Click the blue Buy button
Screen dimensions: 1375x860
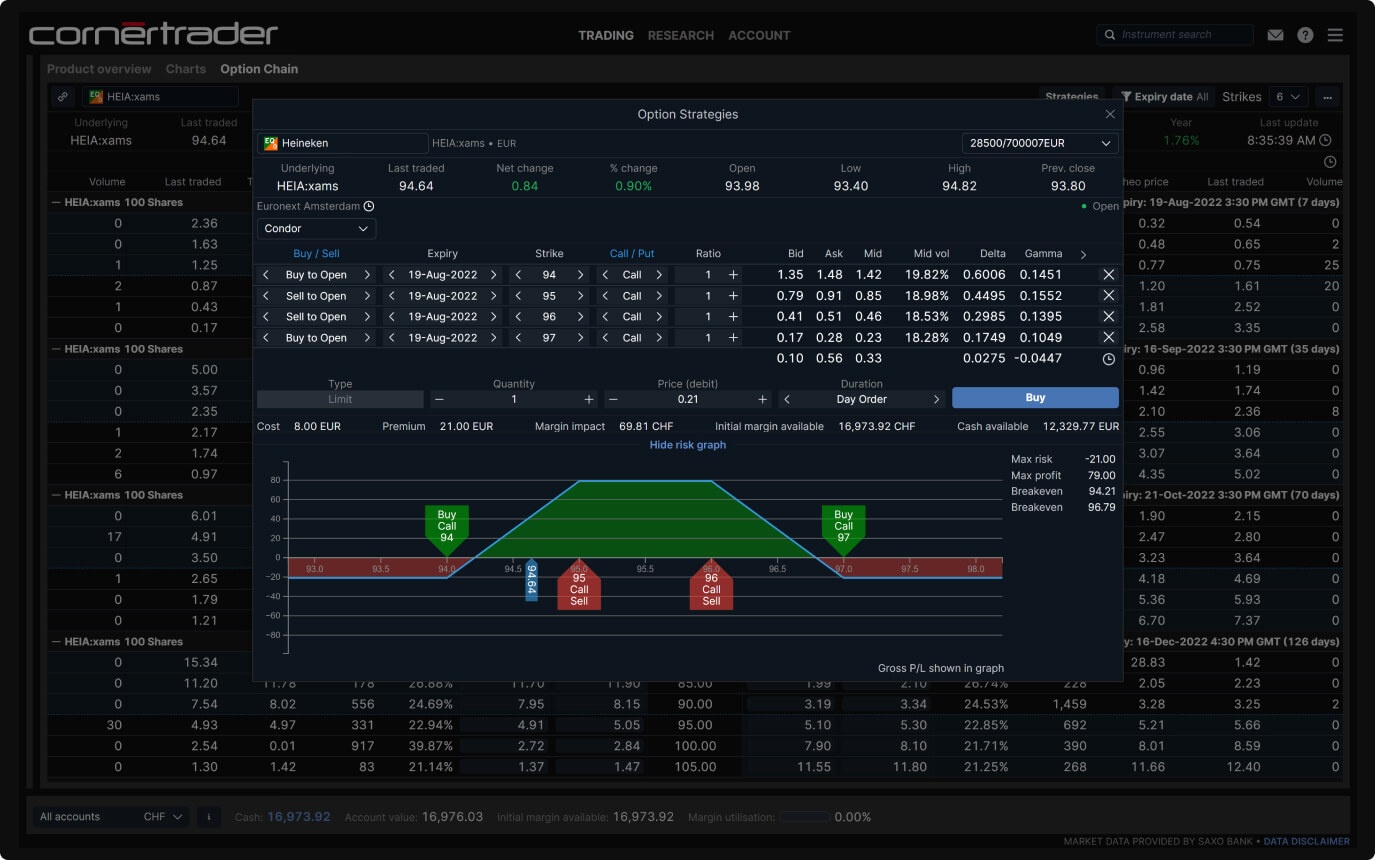point(1035,398)
